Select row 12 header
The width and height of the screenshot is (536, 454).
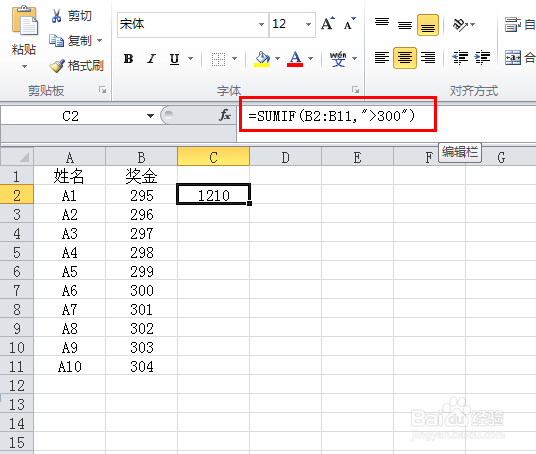17,385
